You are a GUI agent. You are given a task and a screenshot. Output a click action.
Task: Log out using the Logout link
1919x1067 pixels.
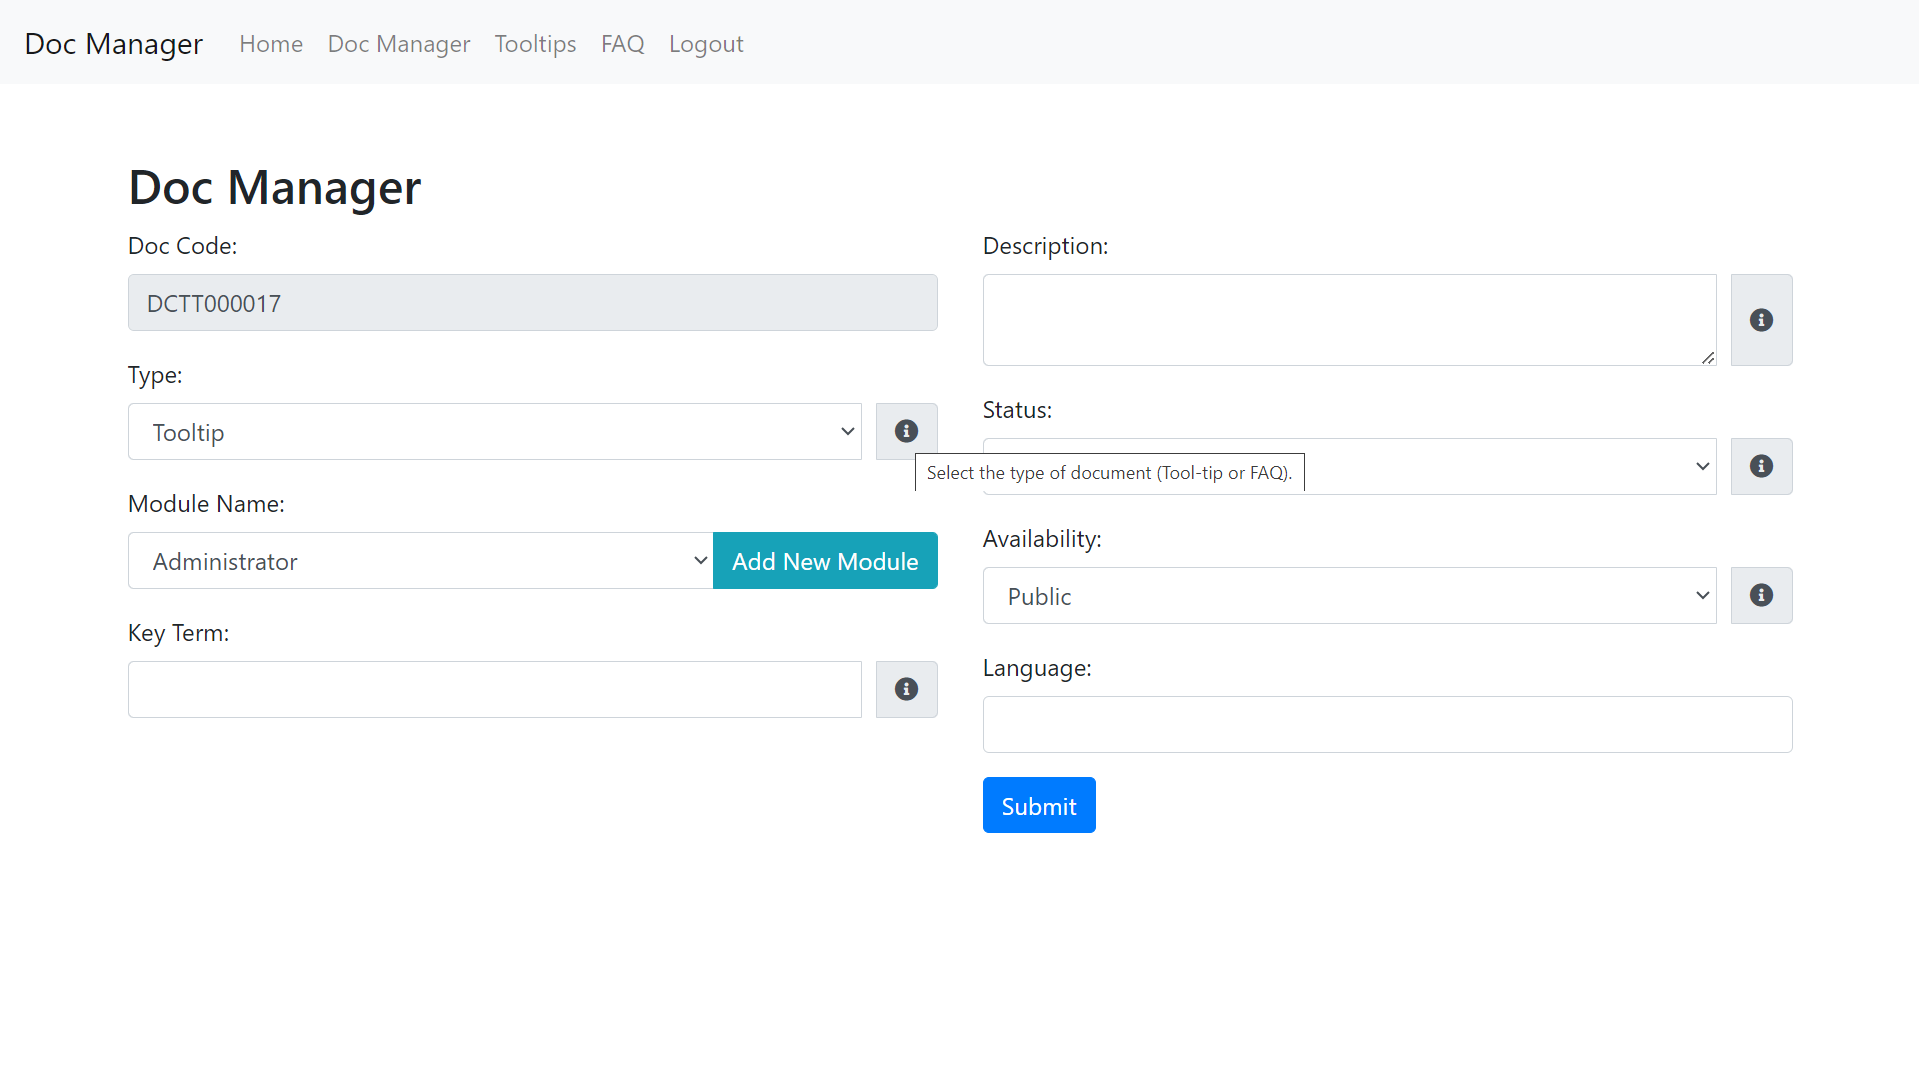coord(706,44)
